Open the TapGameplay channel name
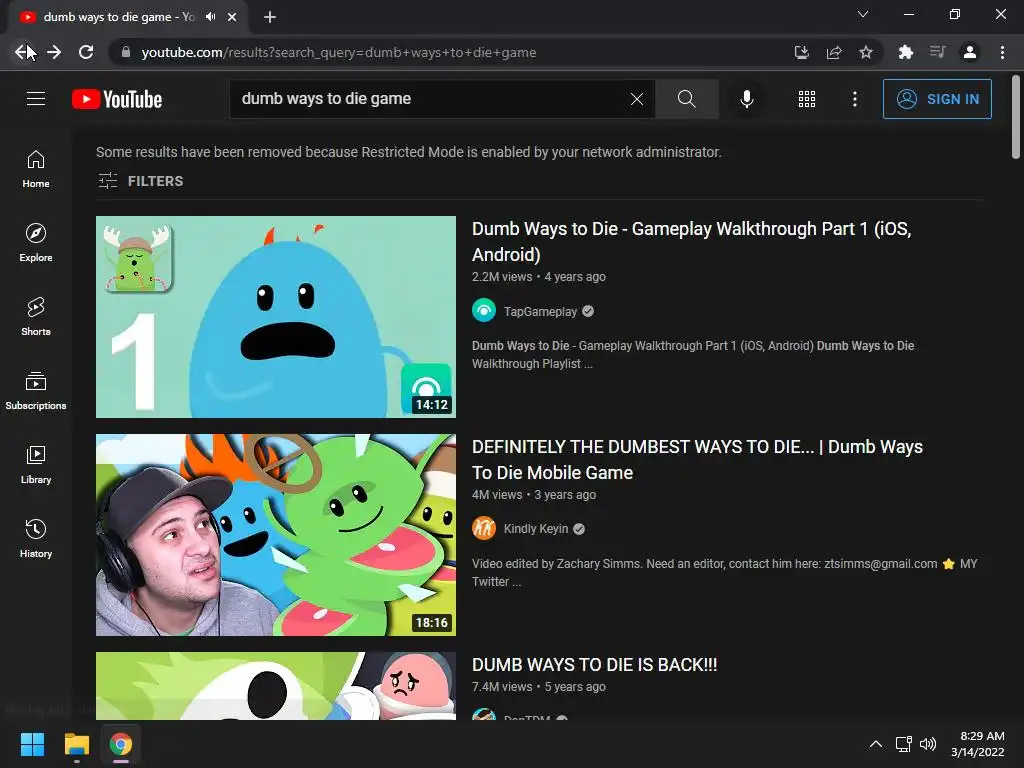 540,312
